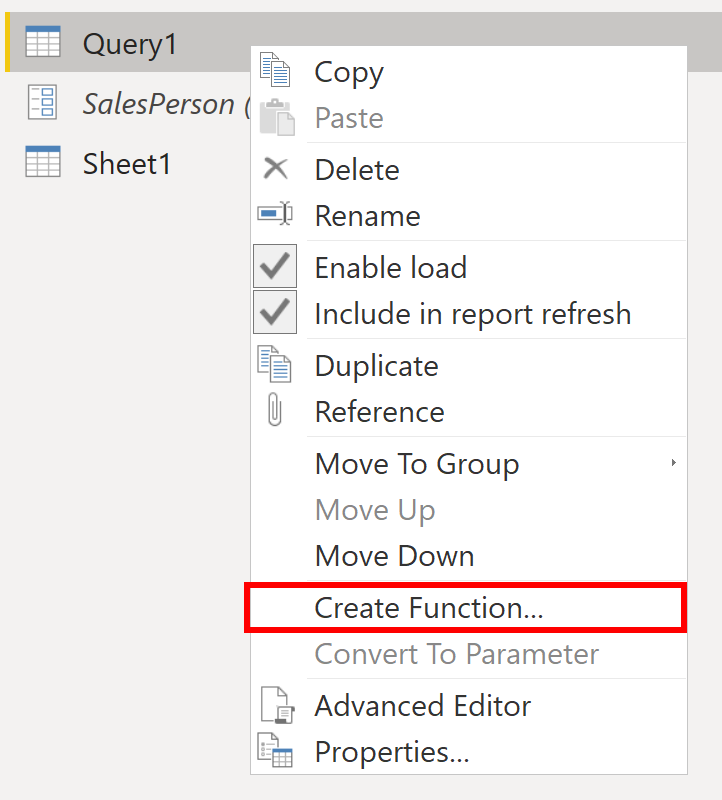
Task: Click the Delete X icon
Action: (277, 169)
